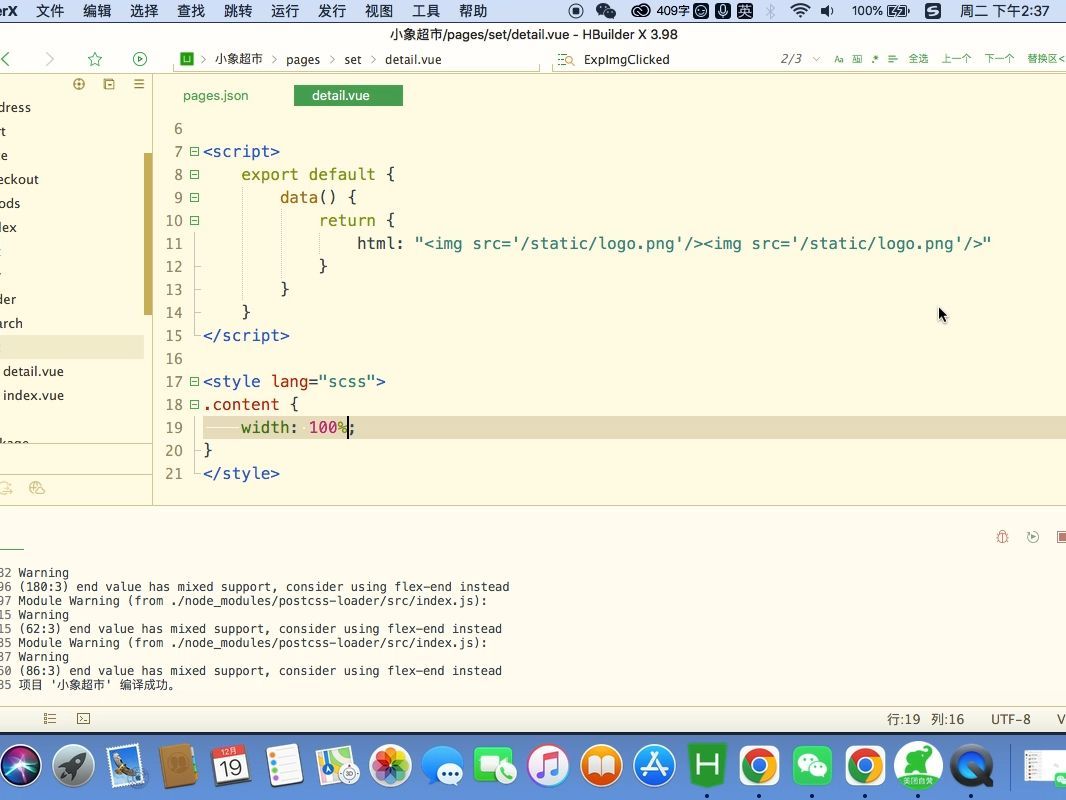Screen dimensions: 1066x800
Task: Click the outline list icon in status bar
Action: pos(50,718)
